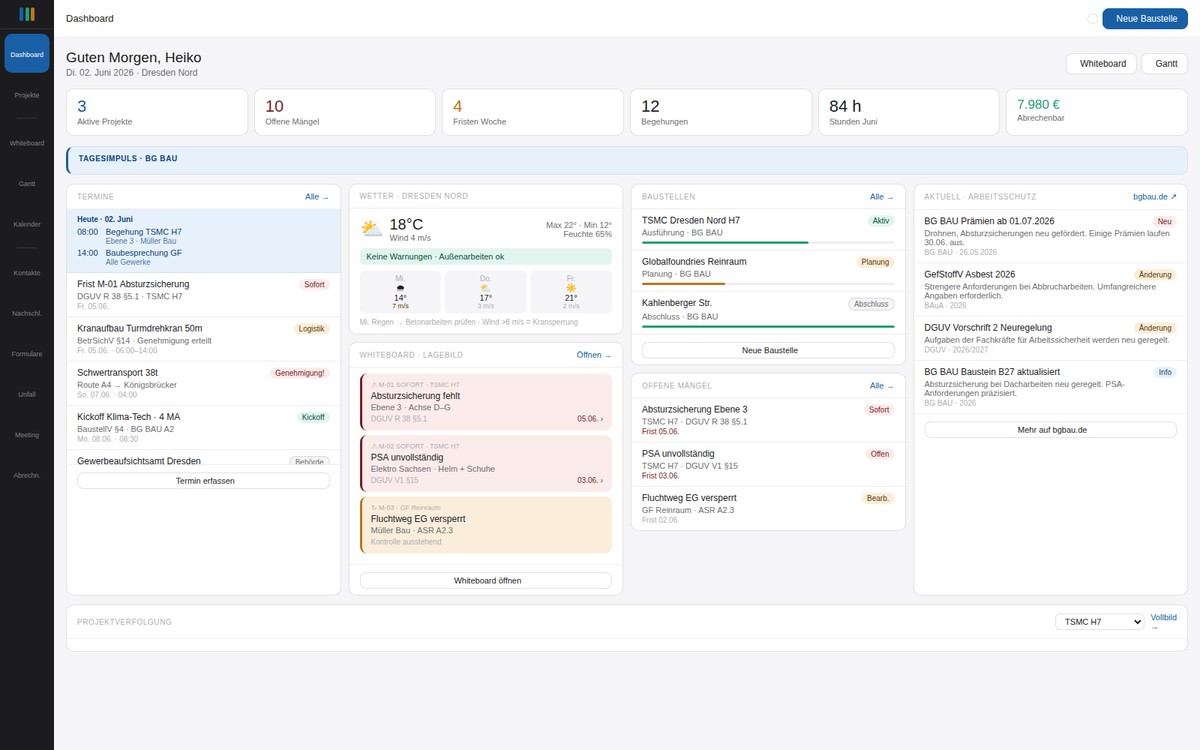Click the round status indicator beside Neue Baustelle
The image size is (1200, 750).
[1092, 18]
